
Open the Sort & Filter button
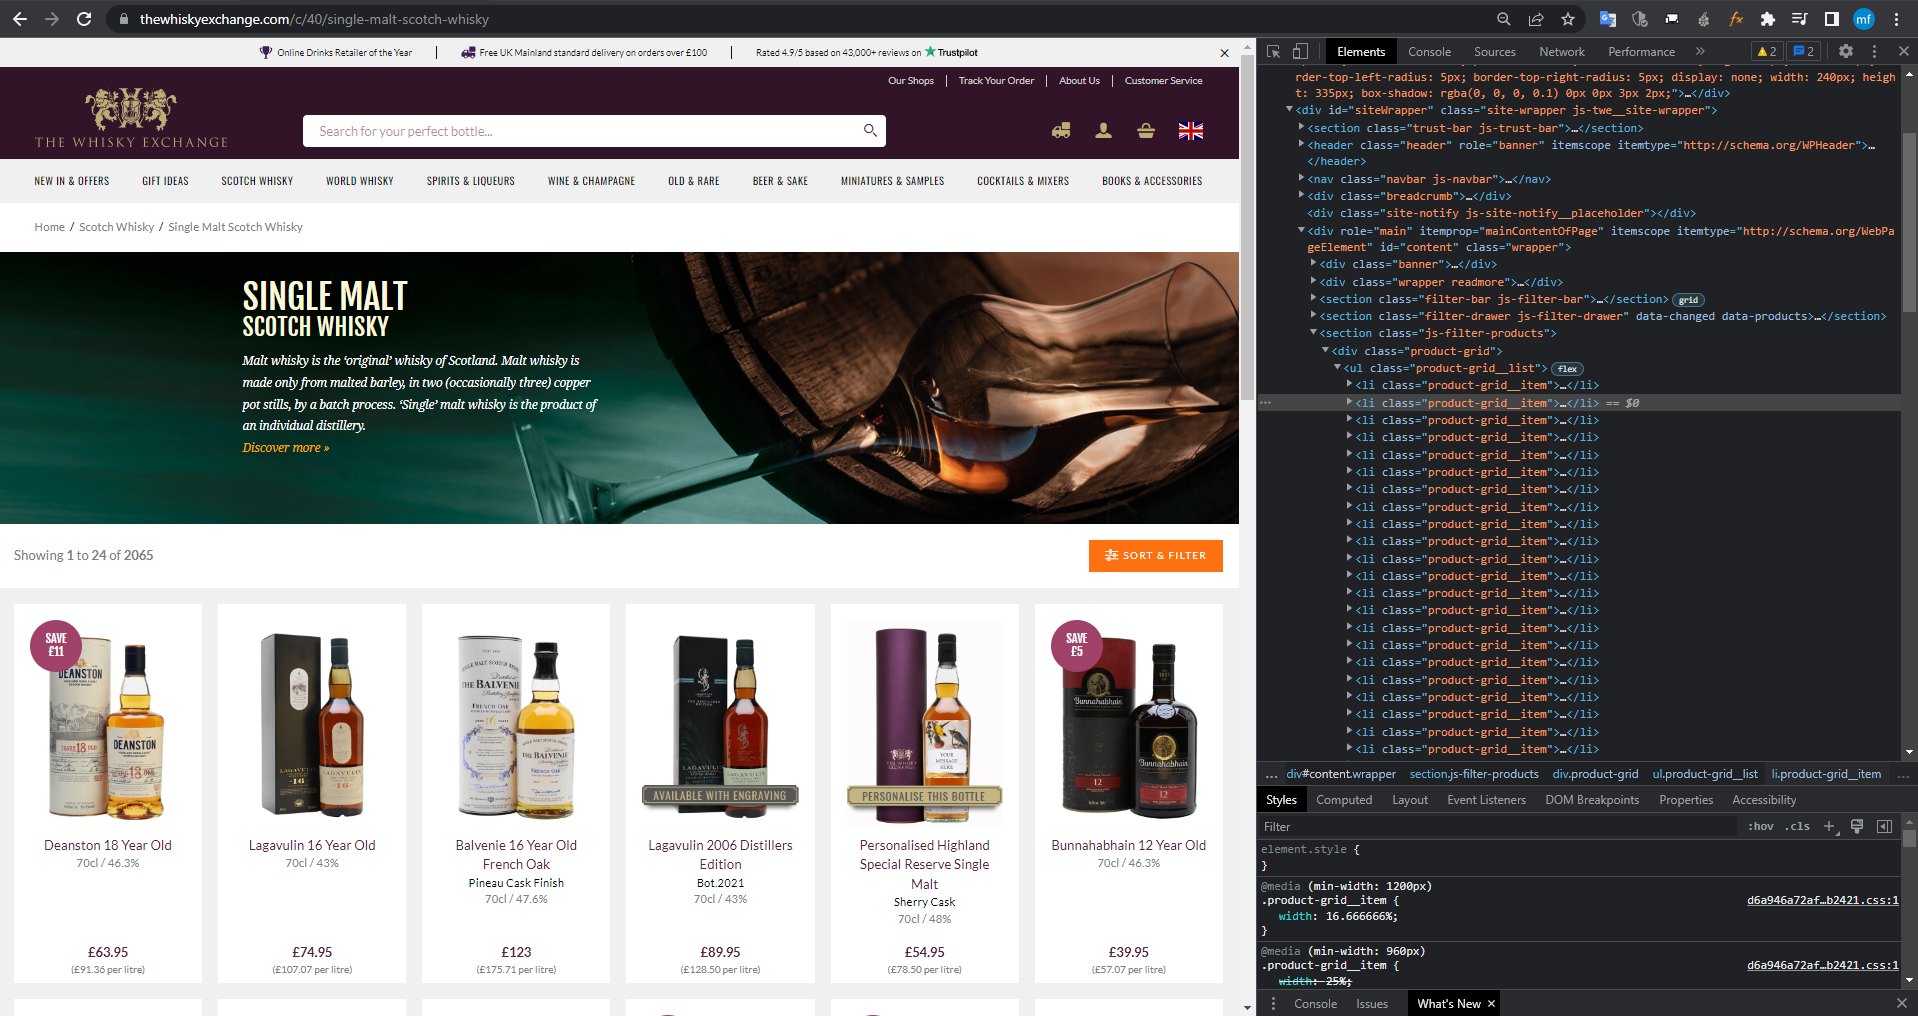[1155, 556]
